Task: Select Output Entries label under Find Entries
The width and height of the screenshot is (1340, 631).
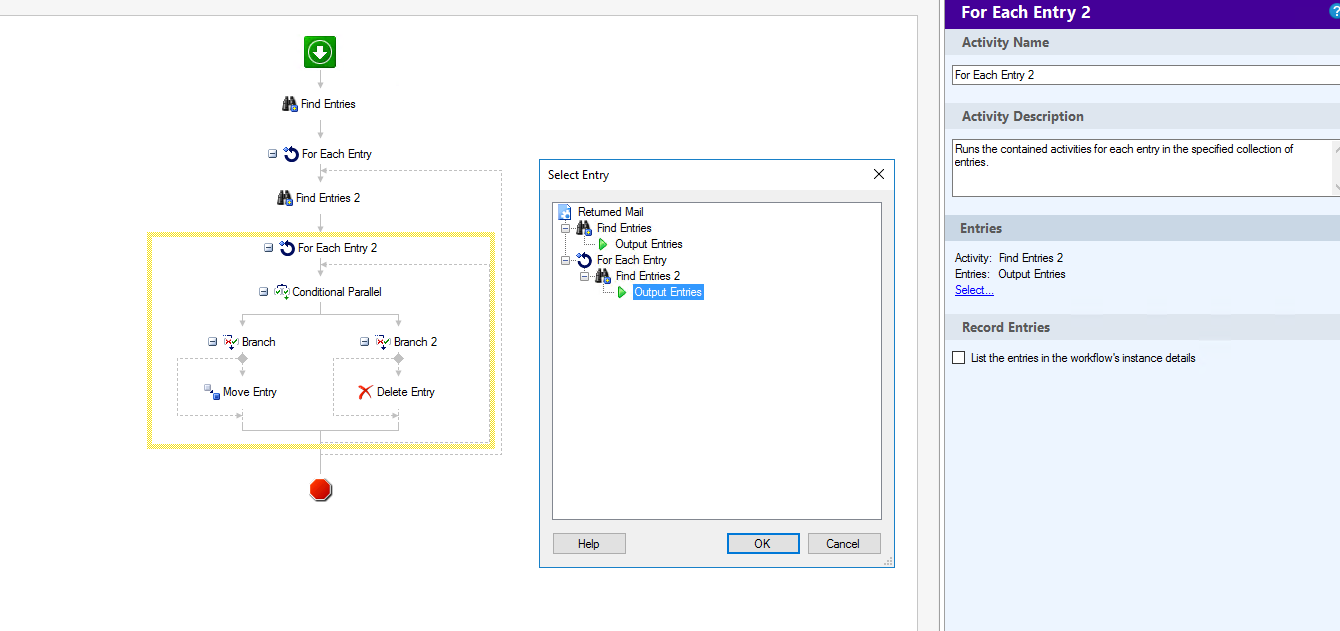Action: 649,244
